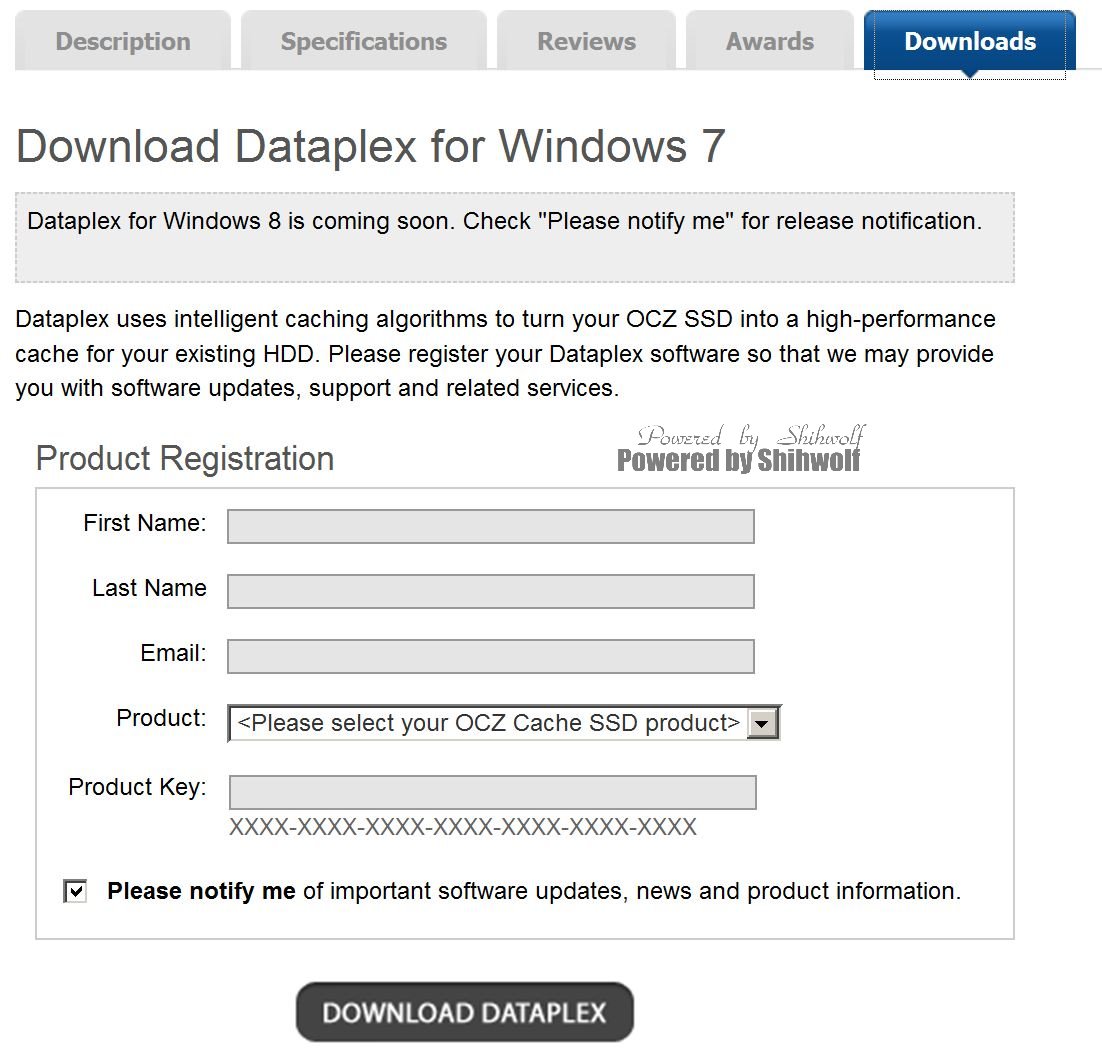Click the Last Name label
Image resolution: width=1102 pixels, height=1054 pixels.
[149, 587]
